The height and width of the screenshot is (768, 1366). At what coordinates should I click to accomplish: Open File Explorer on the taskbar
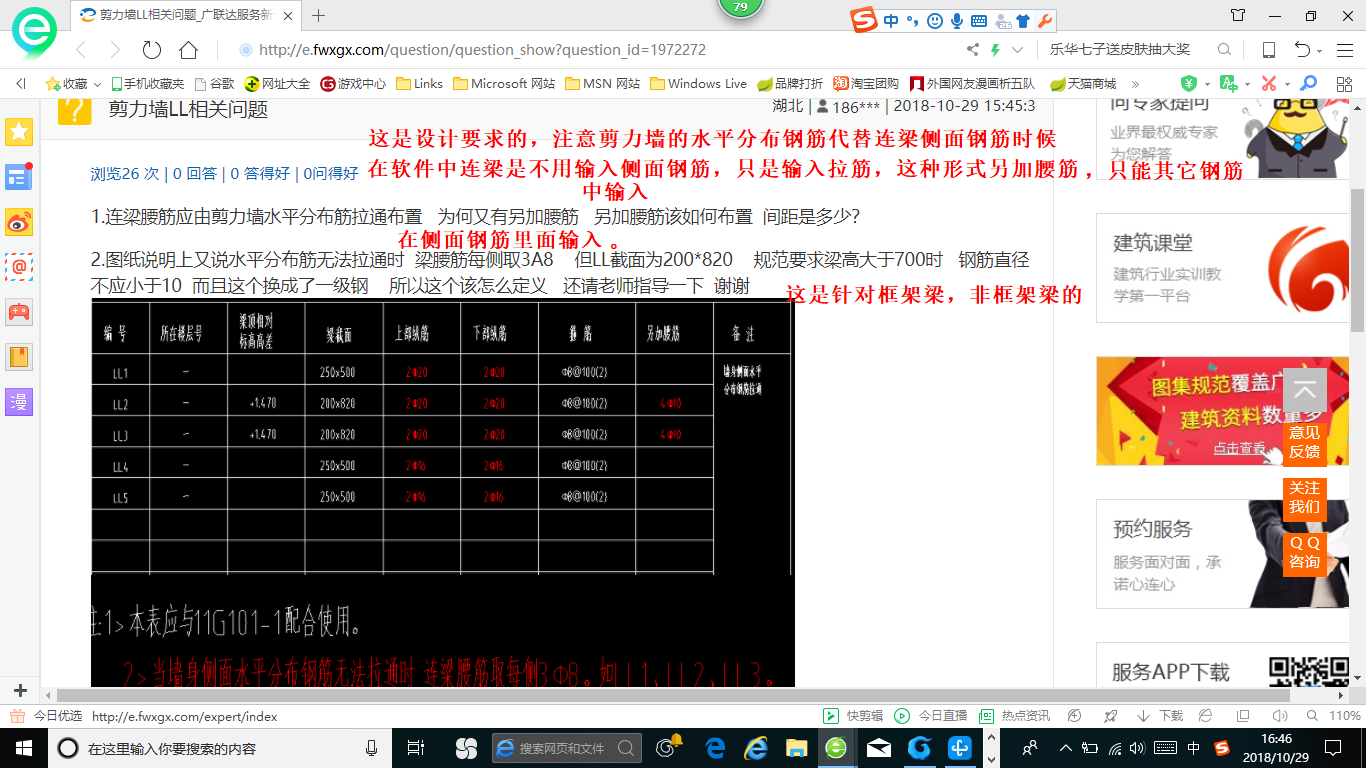[x=796, y=748]
